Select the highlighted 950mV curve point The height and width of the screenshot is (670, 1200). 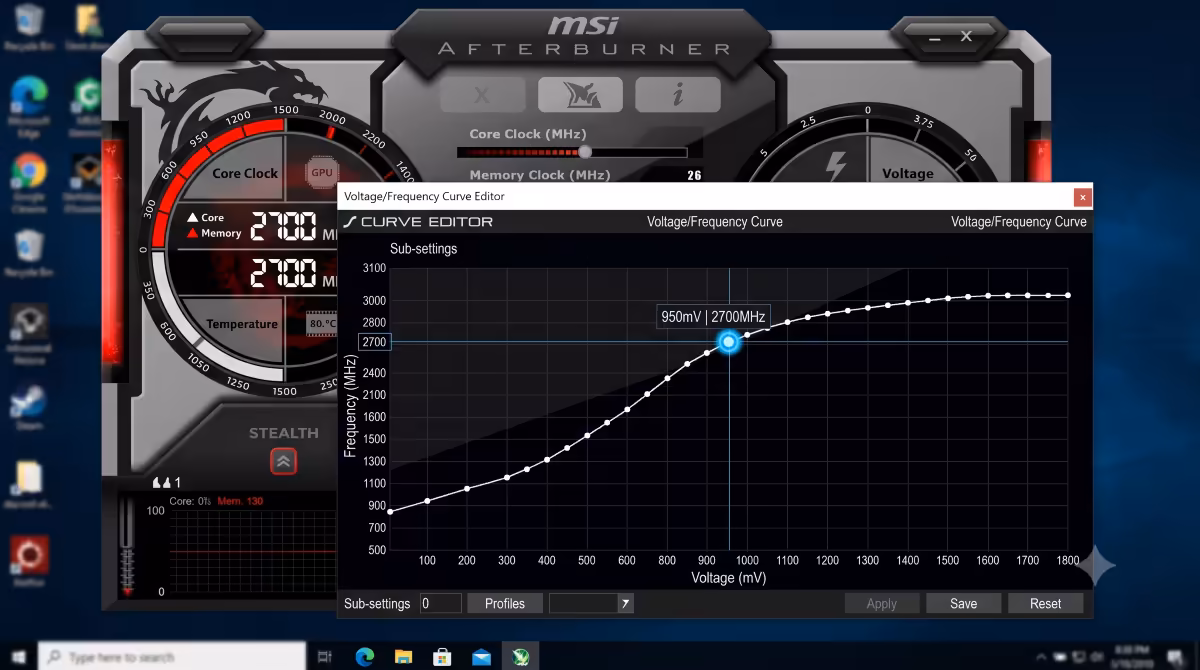coord(729,342)
